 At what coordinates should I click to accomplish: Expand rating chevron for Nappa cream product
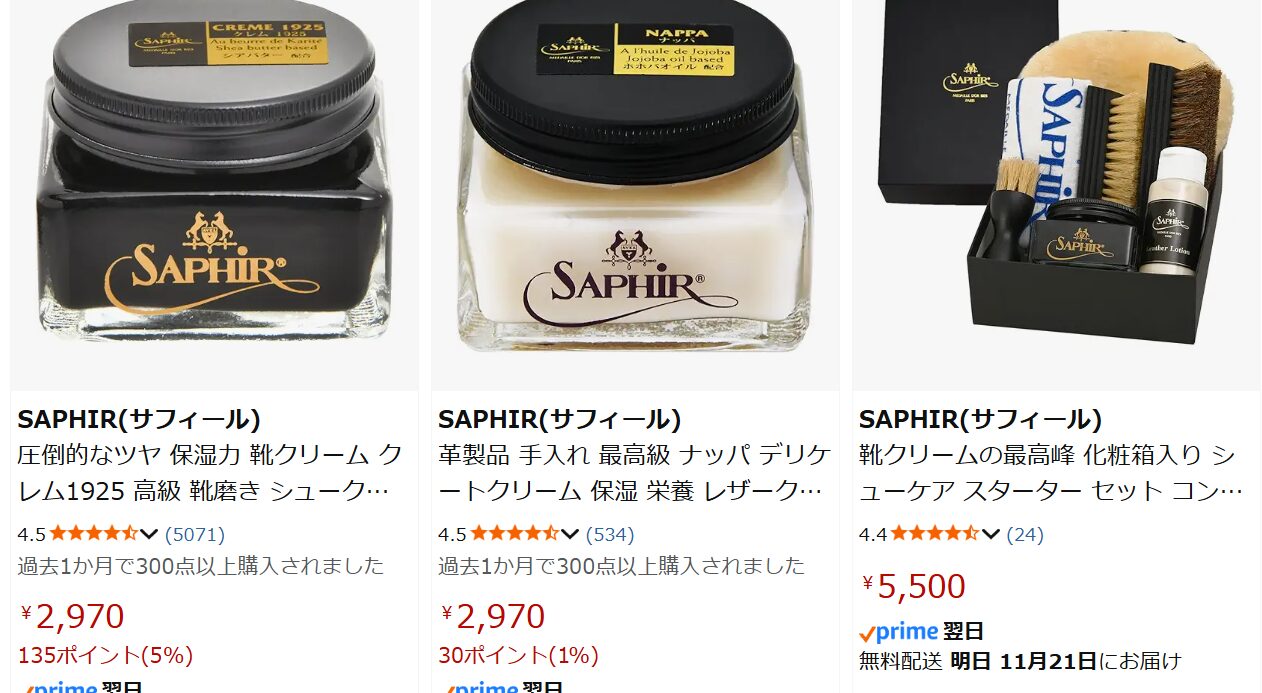pos(570,534)
